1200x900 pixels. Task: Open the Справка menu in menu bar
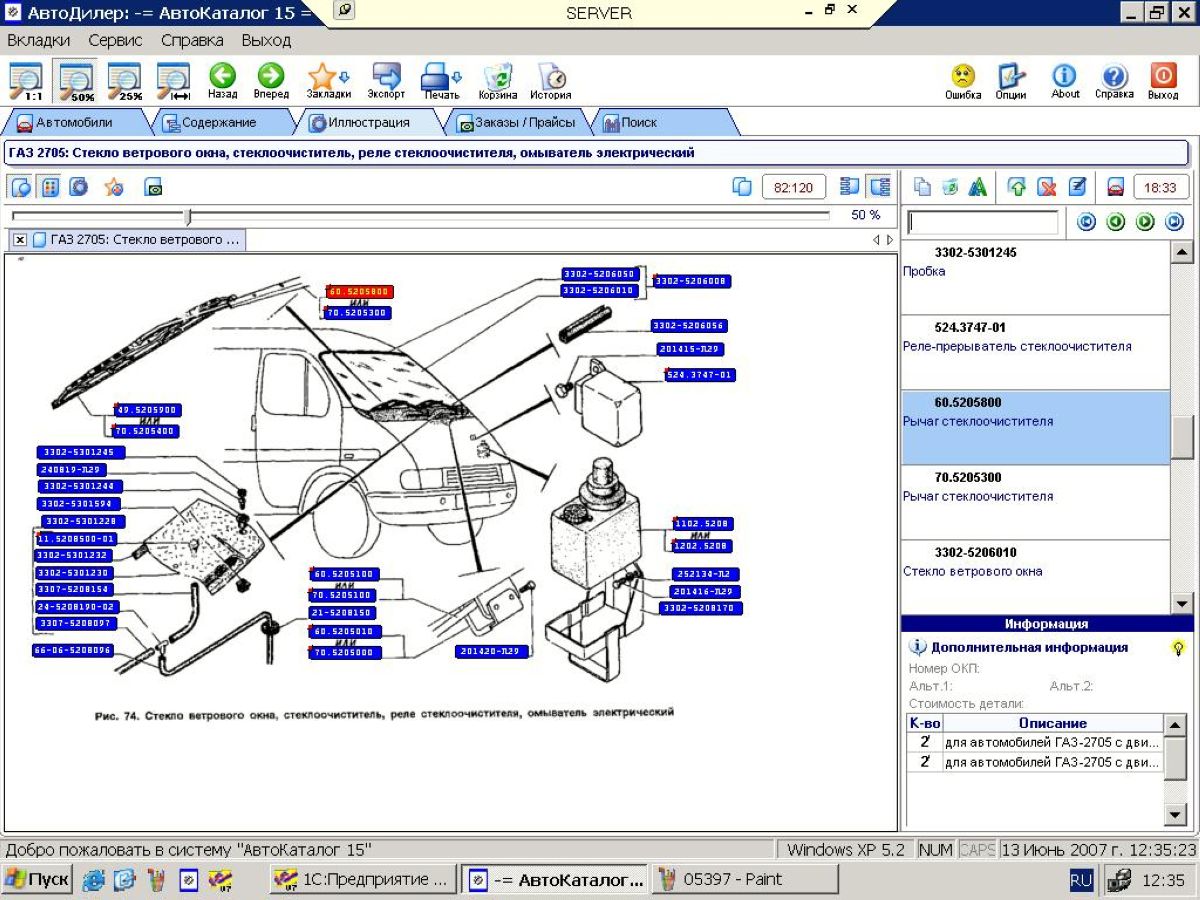[x=192, y=41]
